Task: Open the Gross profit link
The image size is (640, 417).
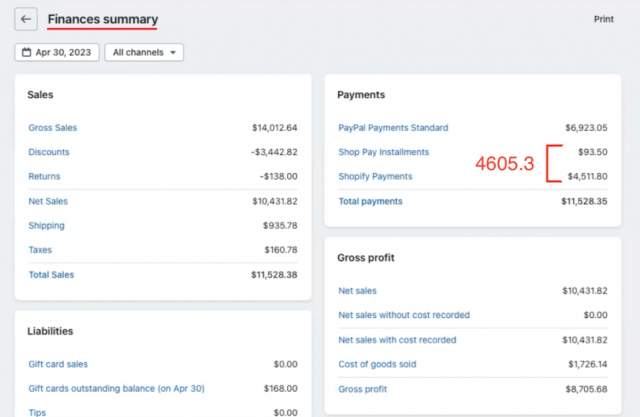Action: pos(361,388)
